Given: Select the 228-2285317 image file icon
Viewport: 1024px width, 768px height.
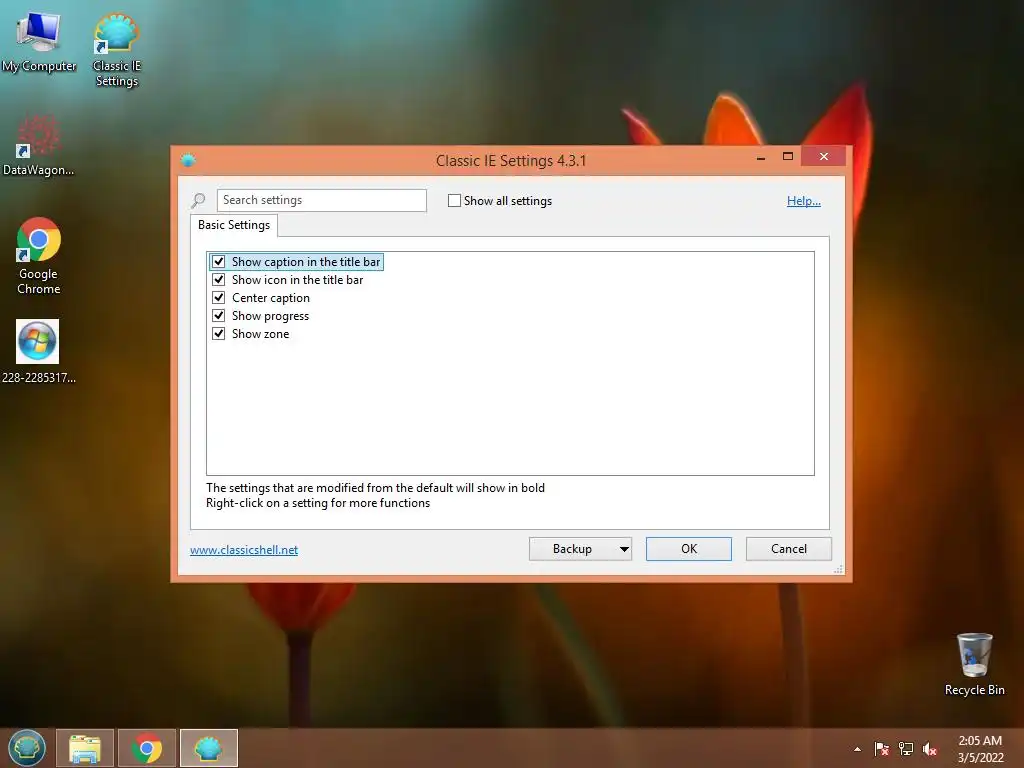Looking at the screenshot, I should pos(38,351).
